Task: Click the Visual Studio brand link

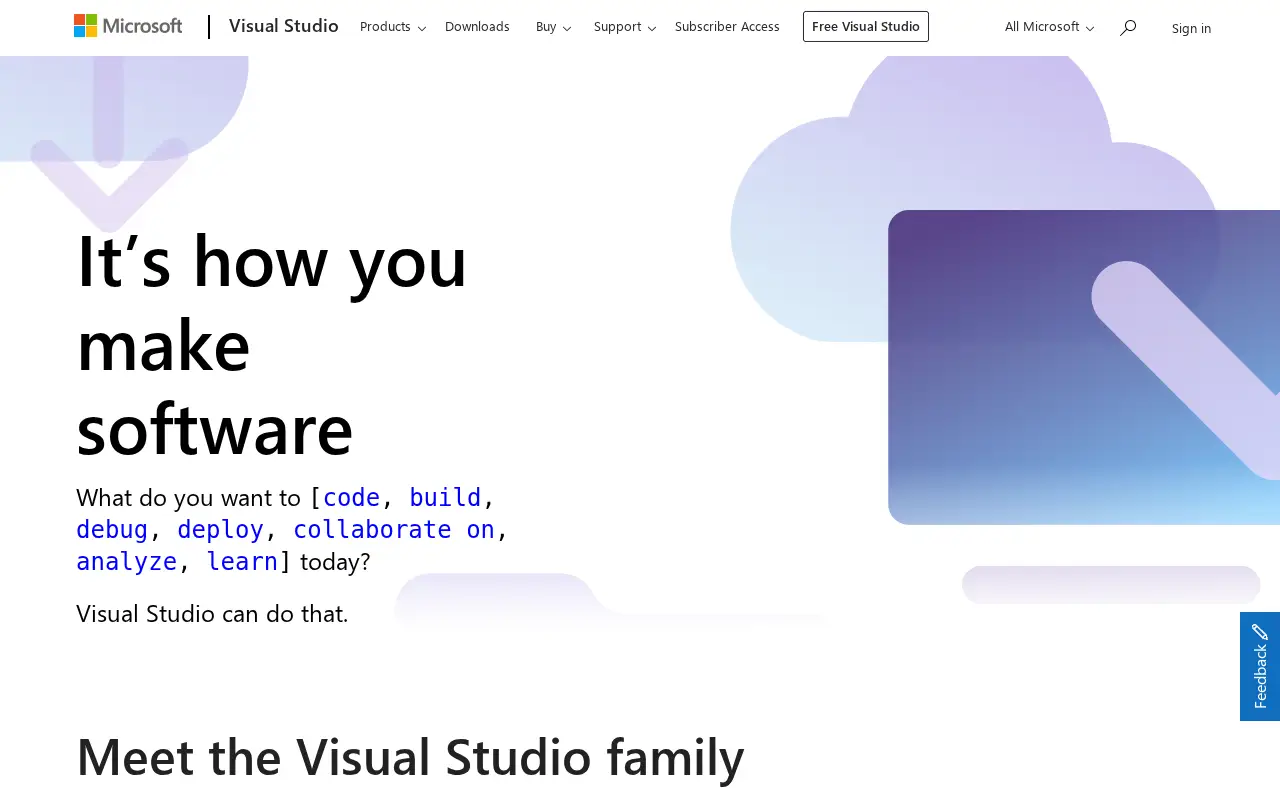Action: click(284, 26)
